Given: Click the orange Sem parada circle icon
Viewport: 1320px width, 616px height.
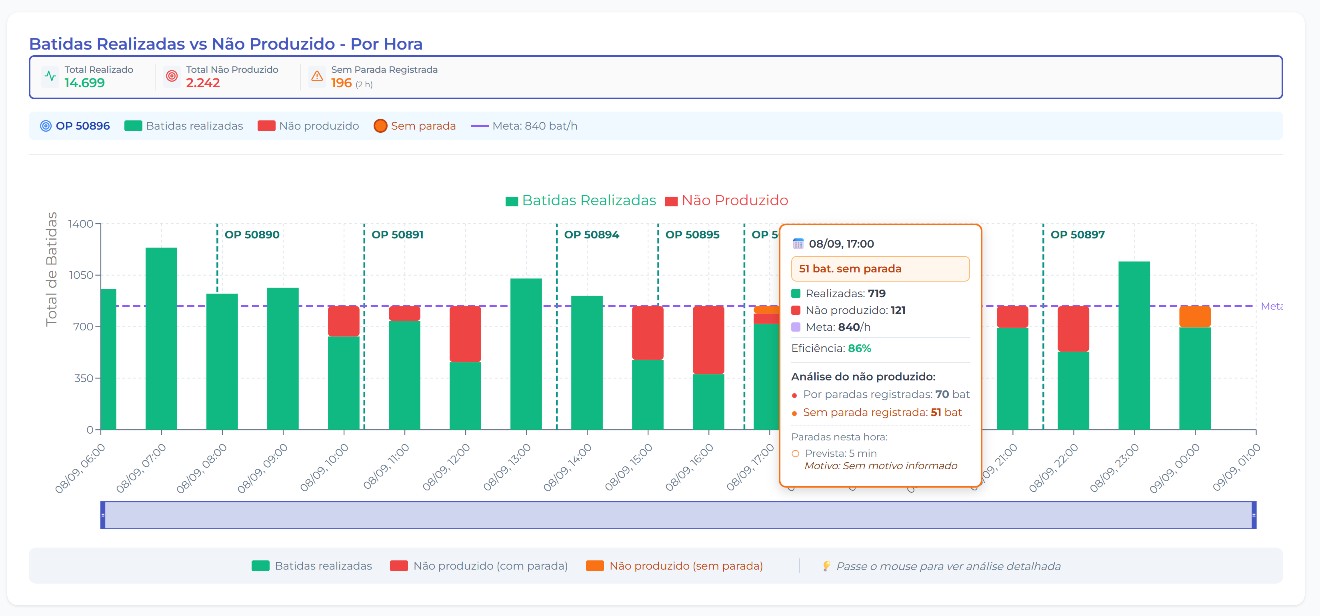Looking at the screenshot, I should click(x=380, y=126).
